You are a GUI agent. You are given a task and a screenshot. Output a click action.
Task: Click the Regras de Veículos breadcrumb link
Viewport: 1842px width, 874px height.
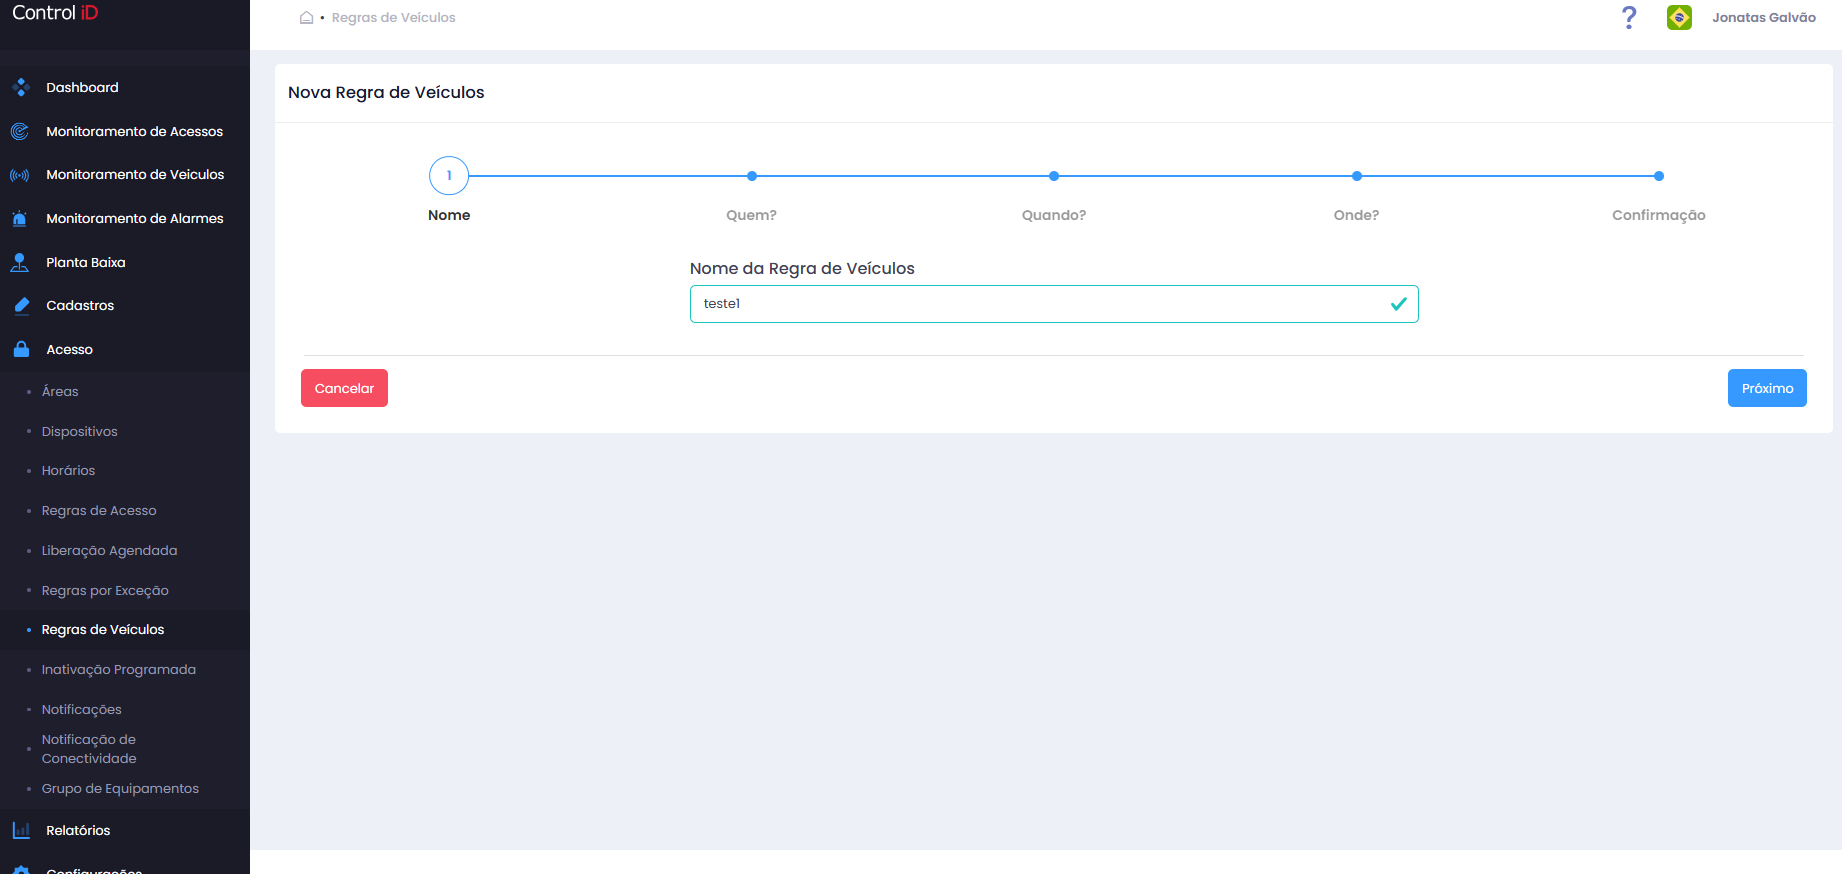pos(393,17)
